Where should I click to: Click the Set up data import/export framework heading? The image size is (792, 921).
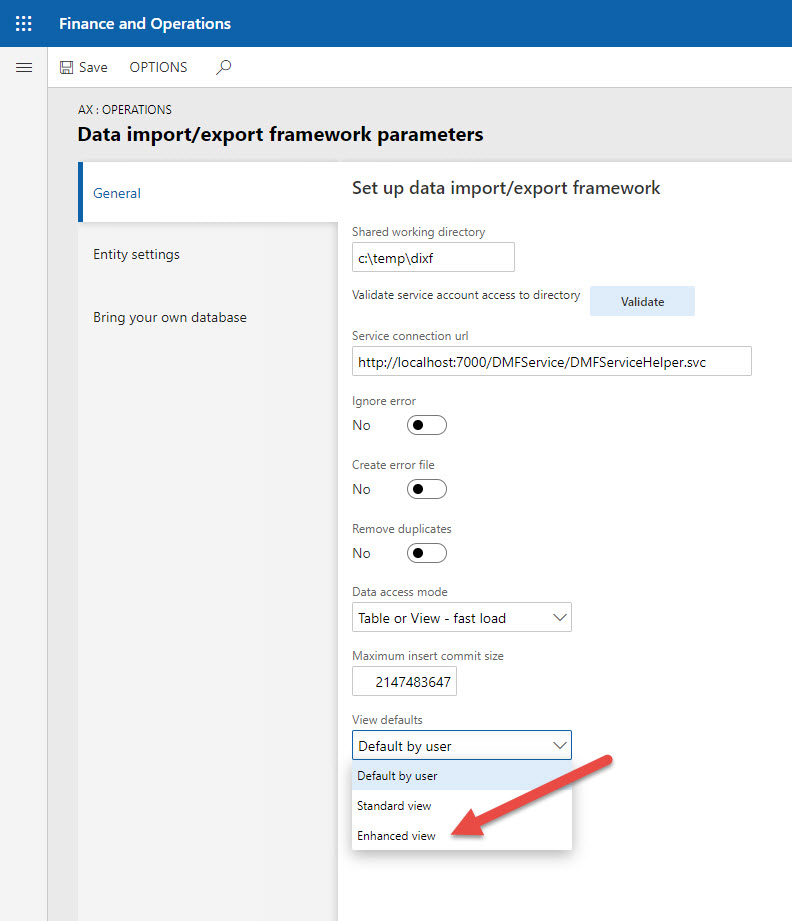tap(506, 188)
